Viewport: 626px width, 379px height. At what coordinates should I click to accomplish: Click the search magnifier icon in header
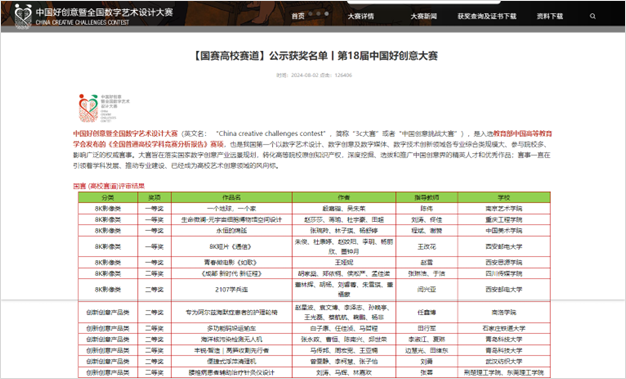(592, 16)
